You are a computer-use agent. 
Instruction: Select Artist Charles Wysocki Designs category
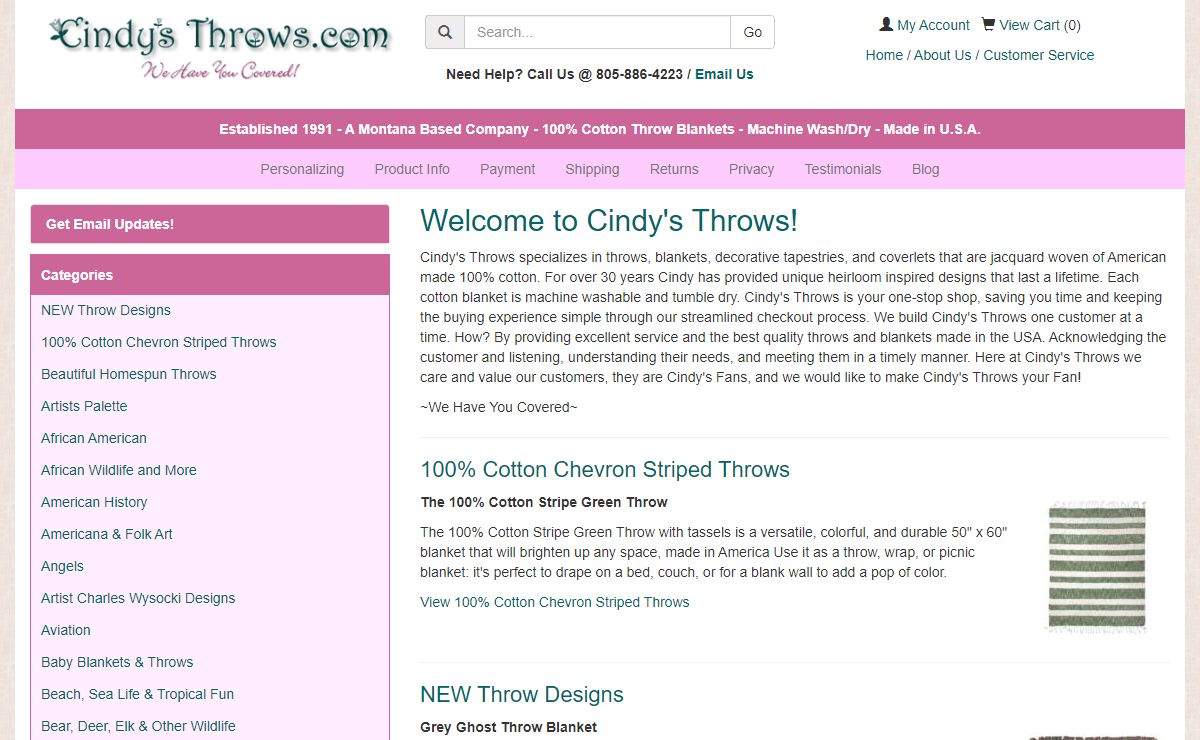click(138, 598)
